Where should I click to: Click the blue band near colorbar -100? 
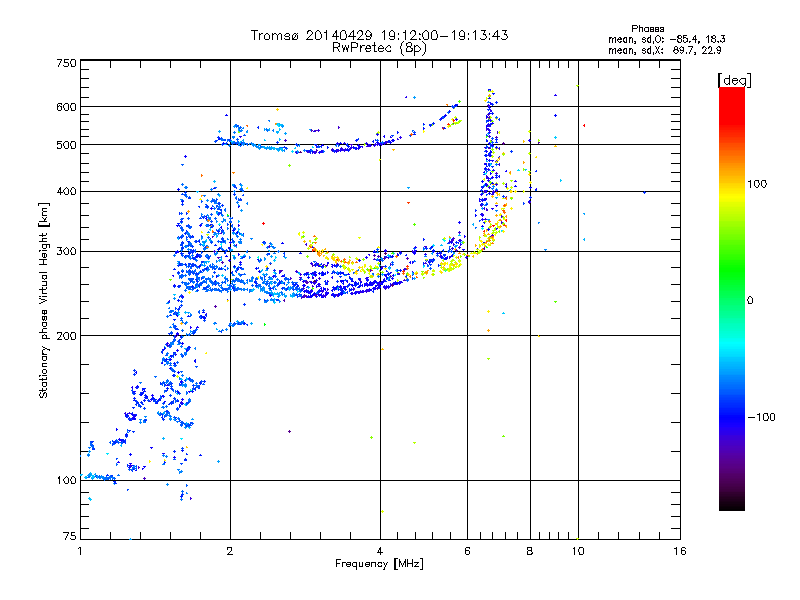click(732, 416)
